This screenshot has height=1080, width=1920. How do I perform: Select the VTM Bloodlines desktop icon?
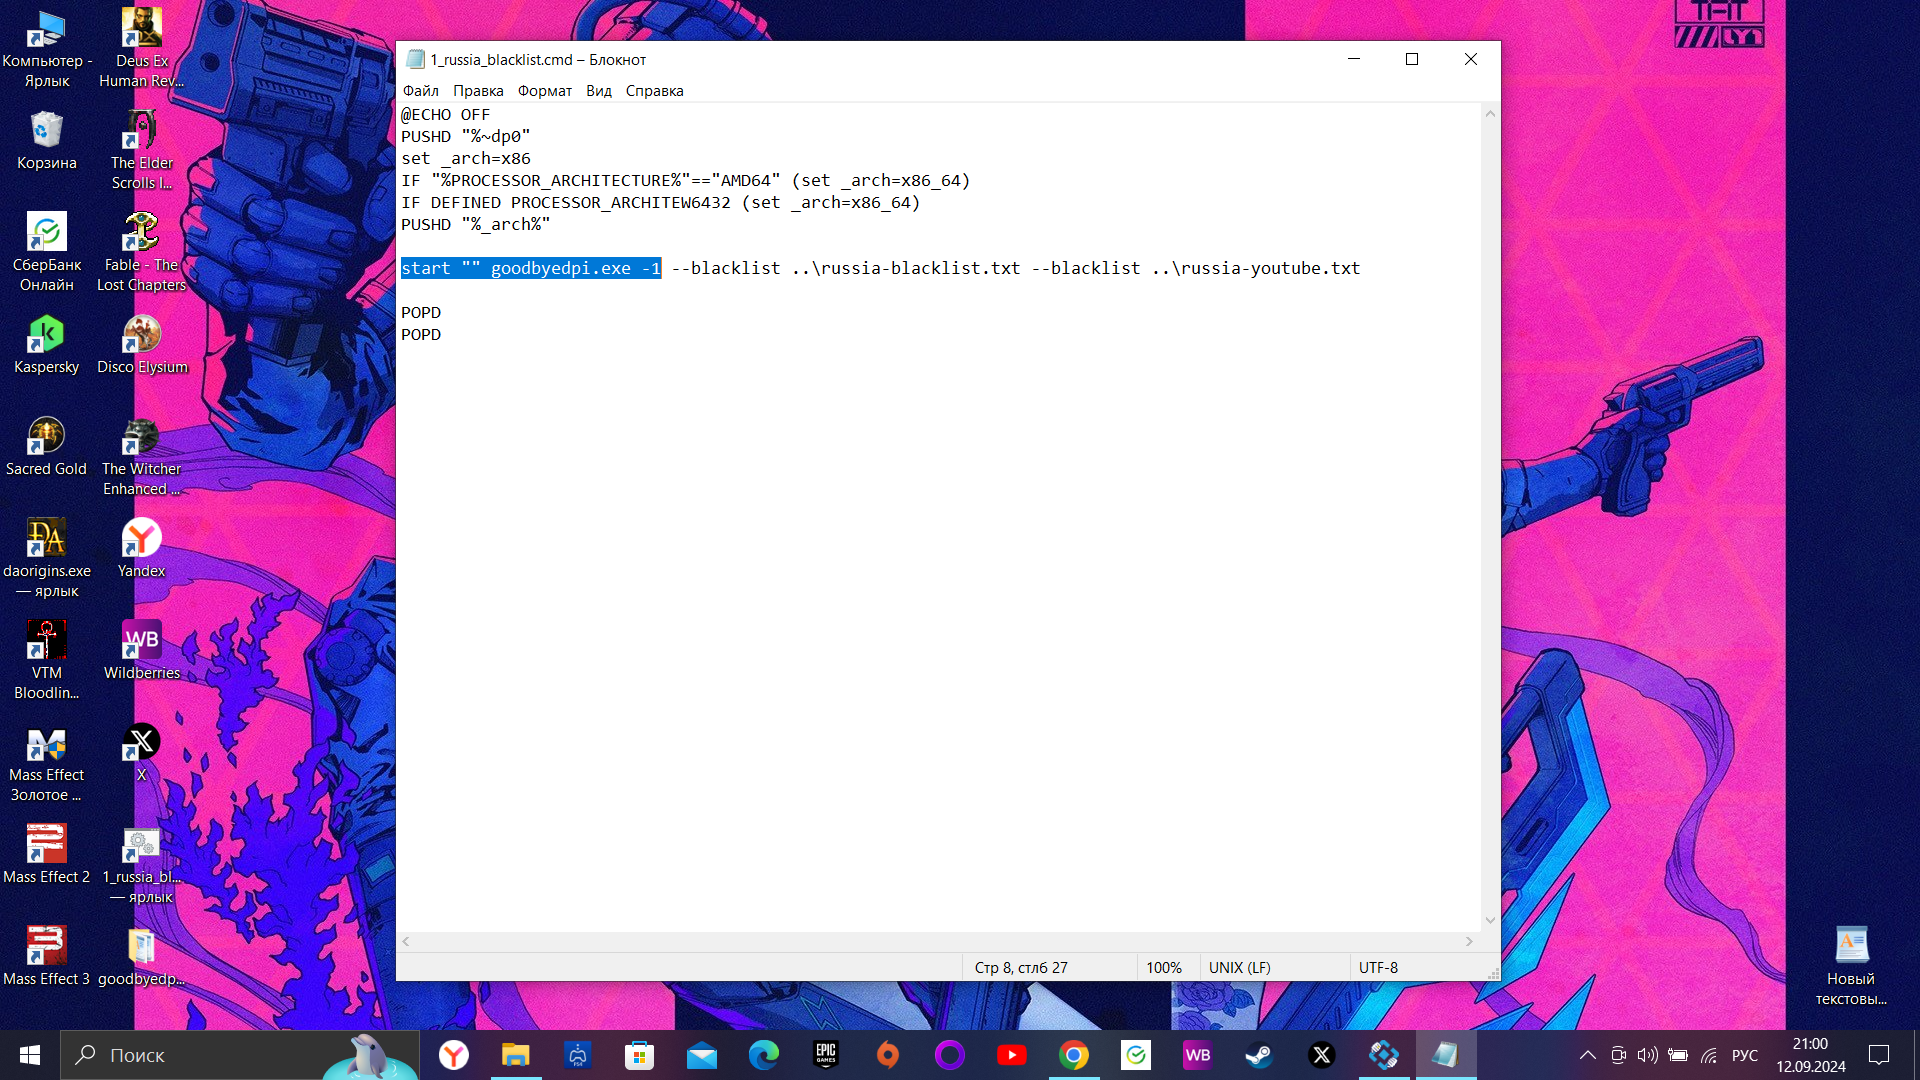pos(47,662)
